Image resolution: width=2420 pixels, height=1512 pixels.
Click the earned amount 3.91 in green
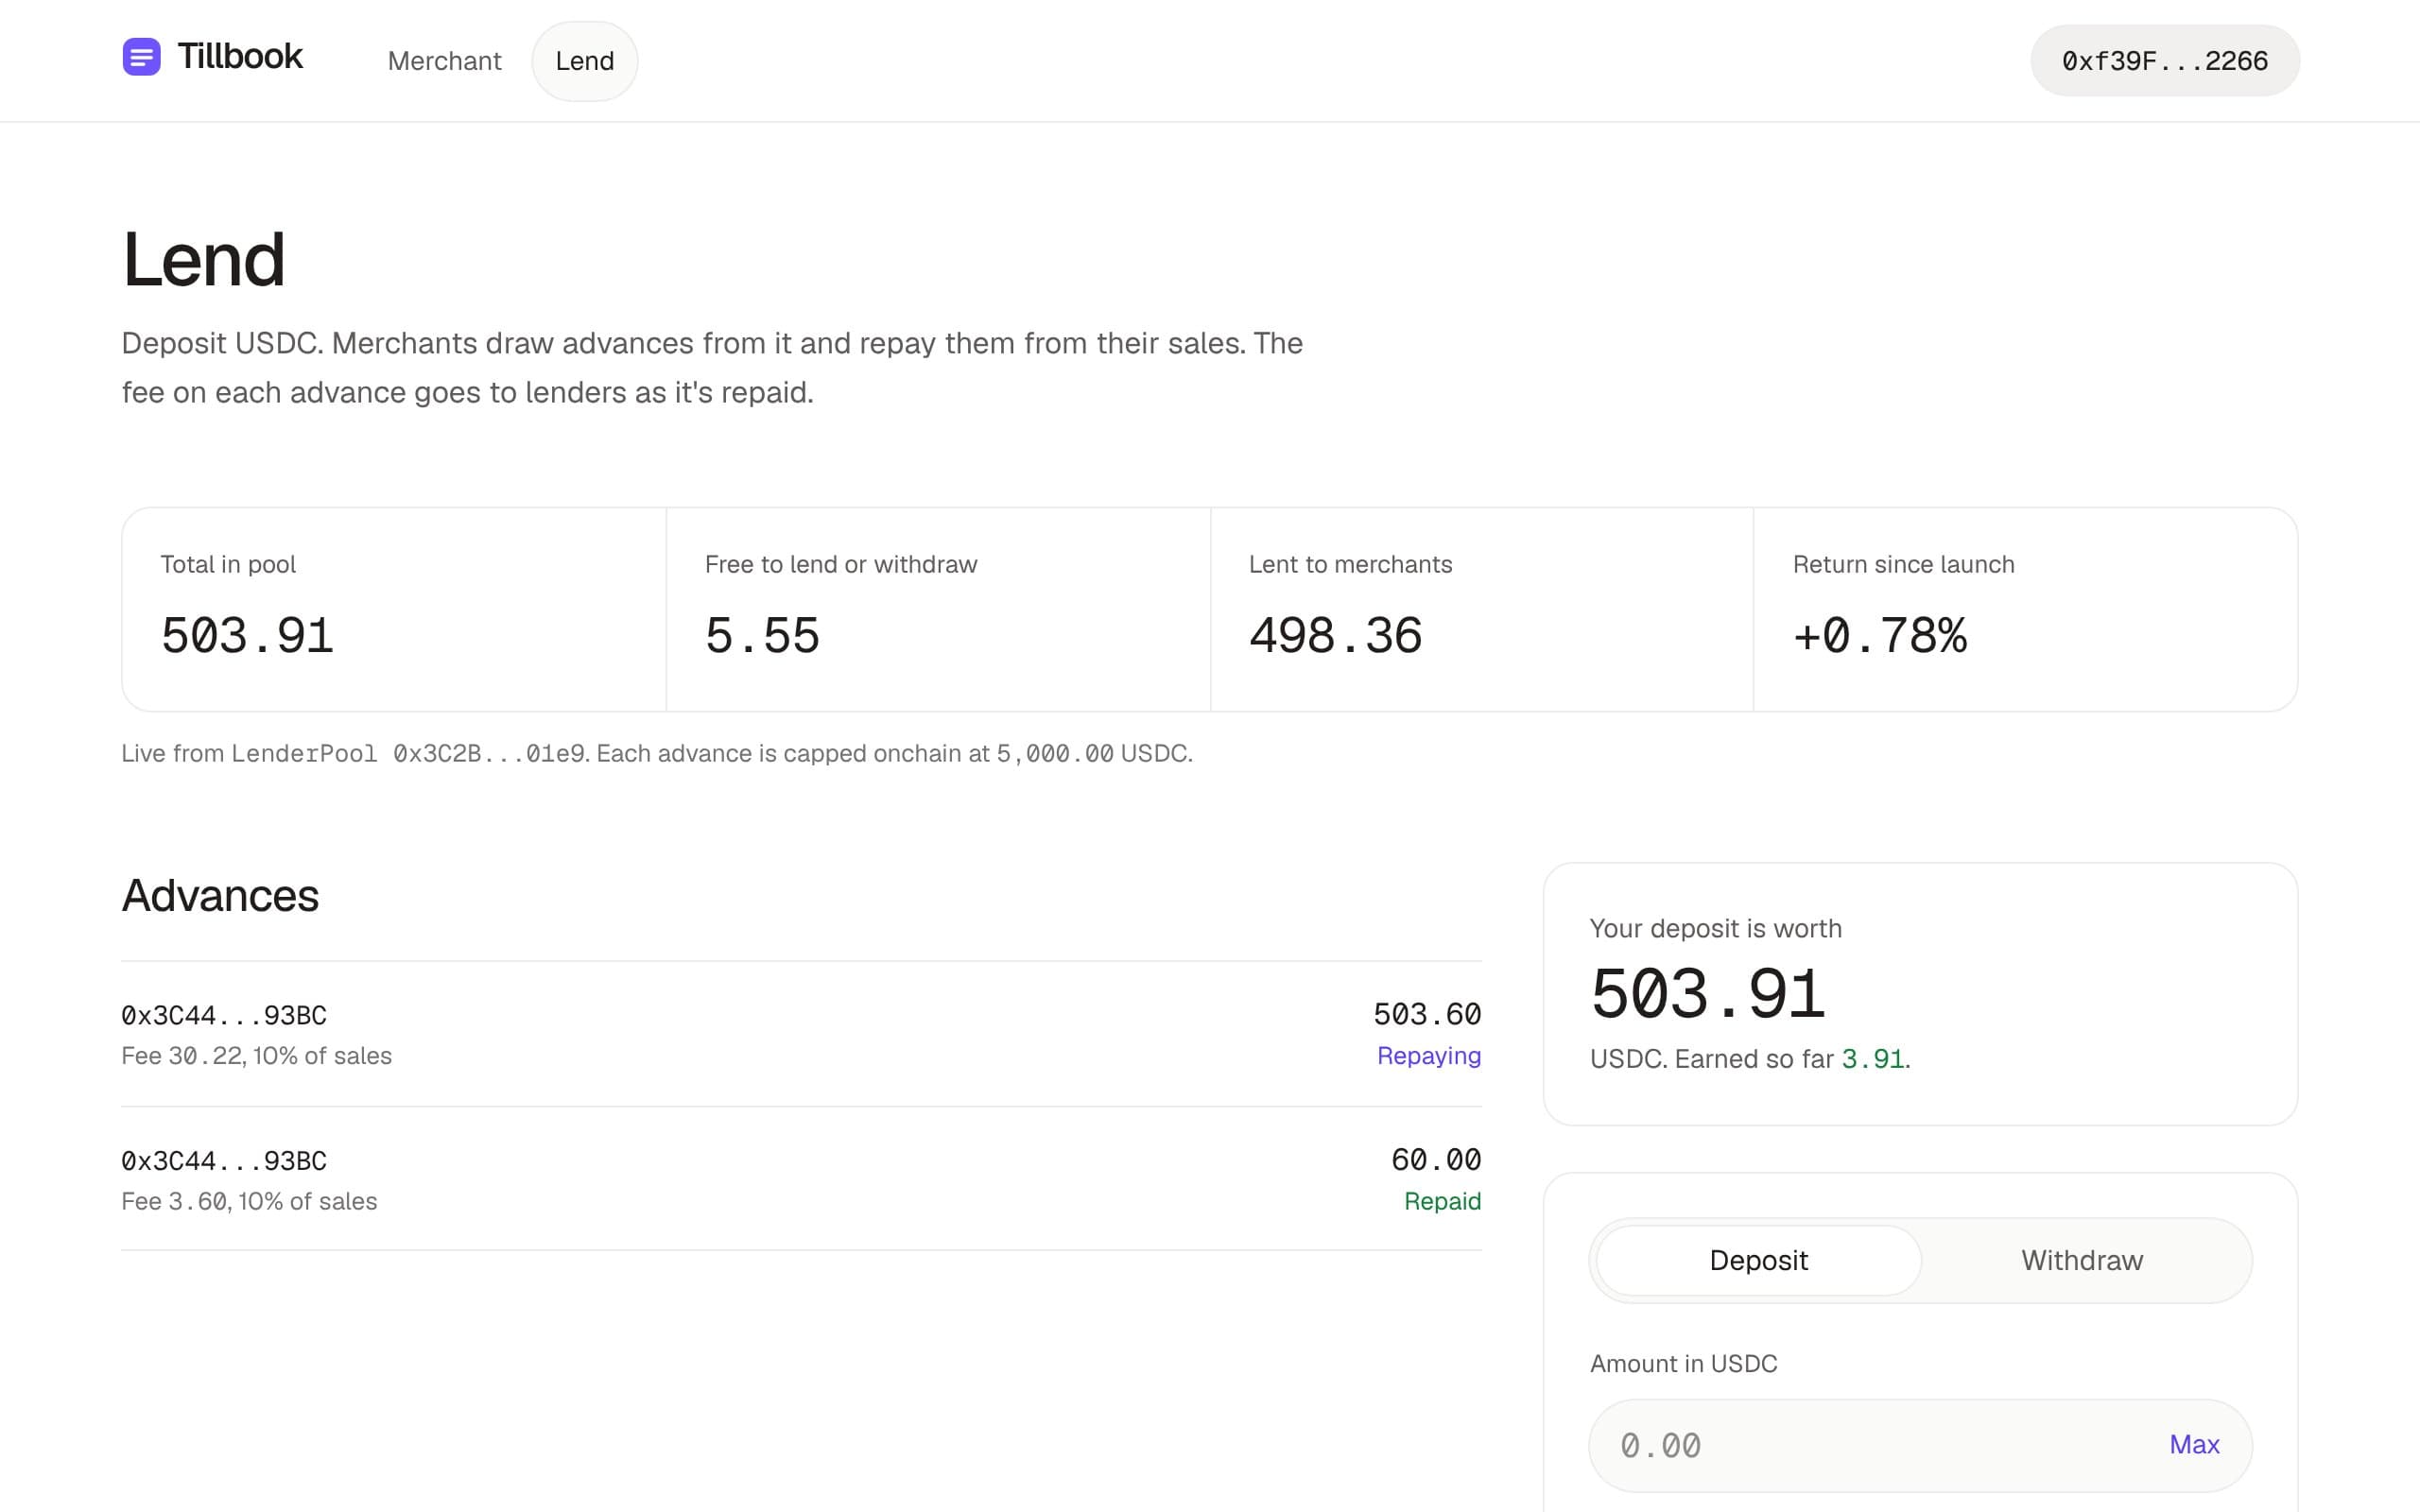coord(1873,1059)
